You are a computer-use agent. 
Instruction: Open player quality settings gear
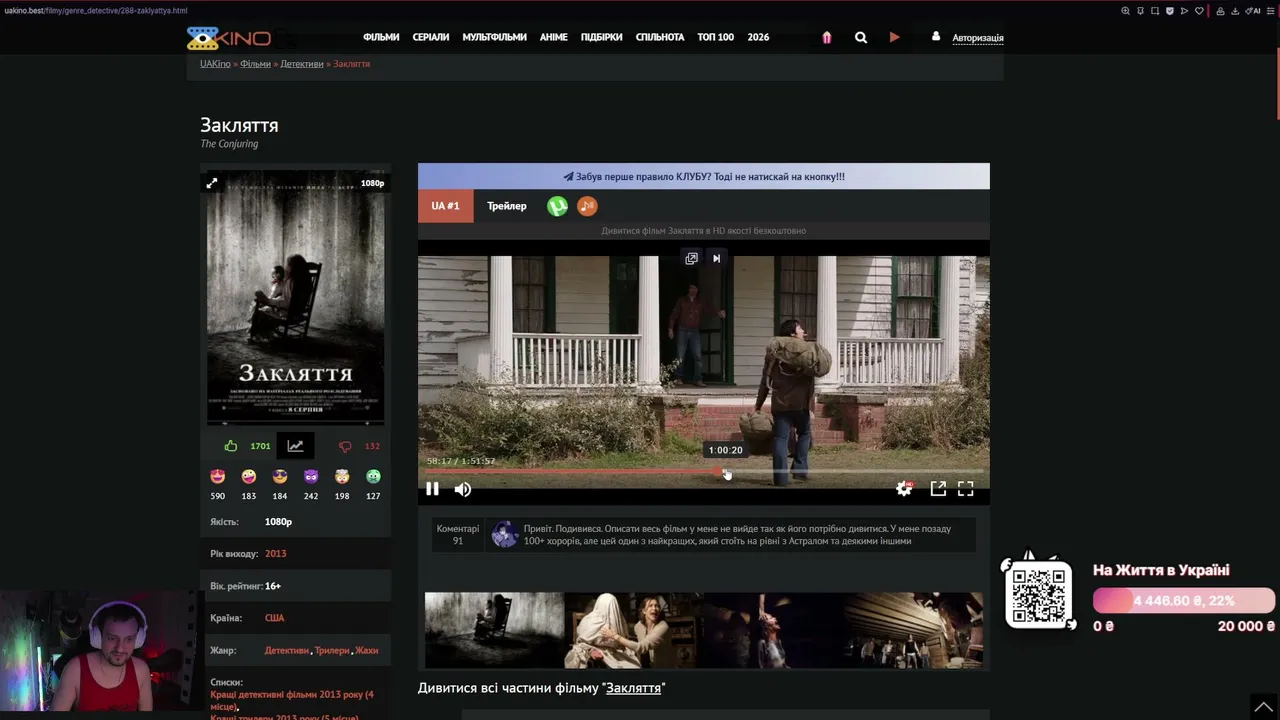click(x=904, y=489)
